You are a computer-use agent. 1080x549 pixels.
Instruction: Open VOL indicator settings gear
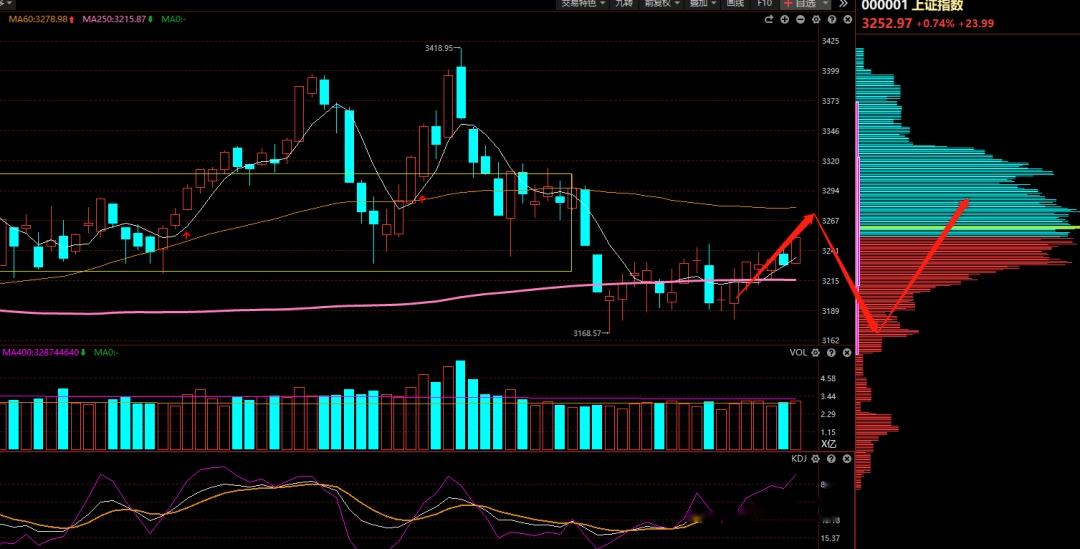816,352
